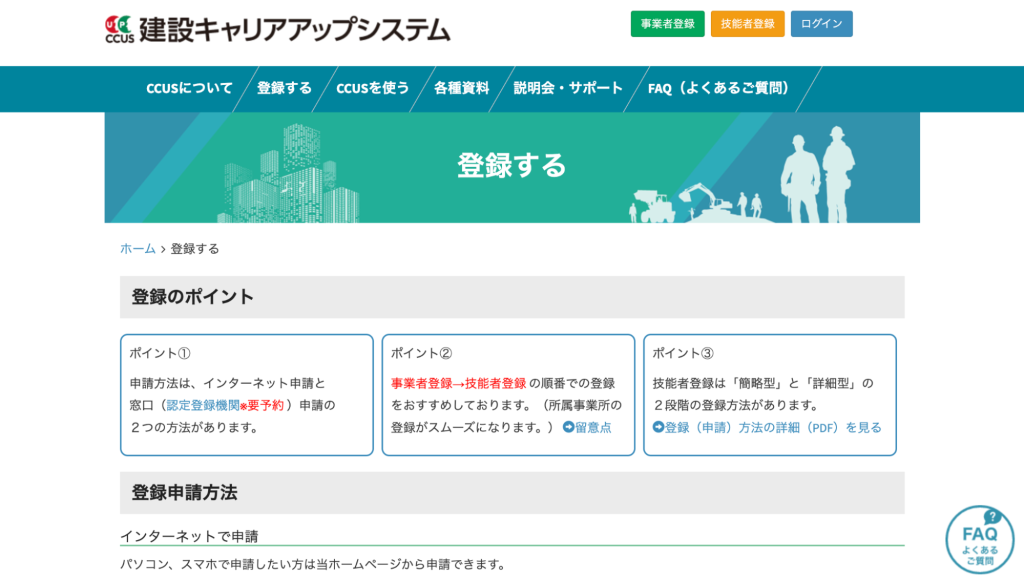1024x578 pixels.
Task: Open 登録（申請）方法の詳細（PDF）を見る link
Action: [x=773, y=428]
